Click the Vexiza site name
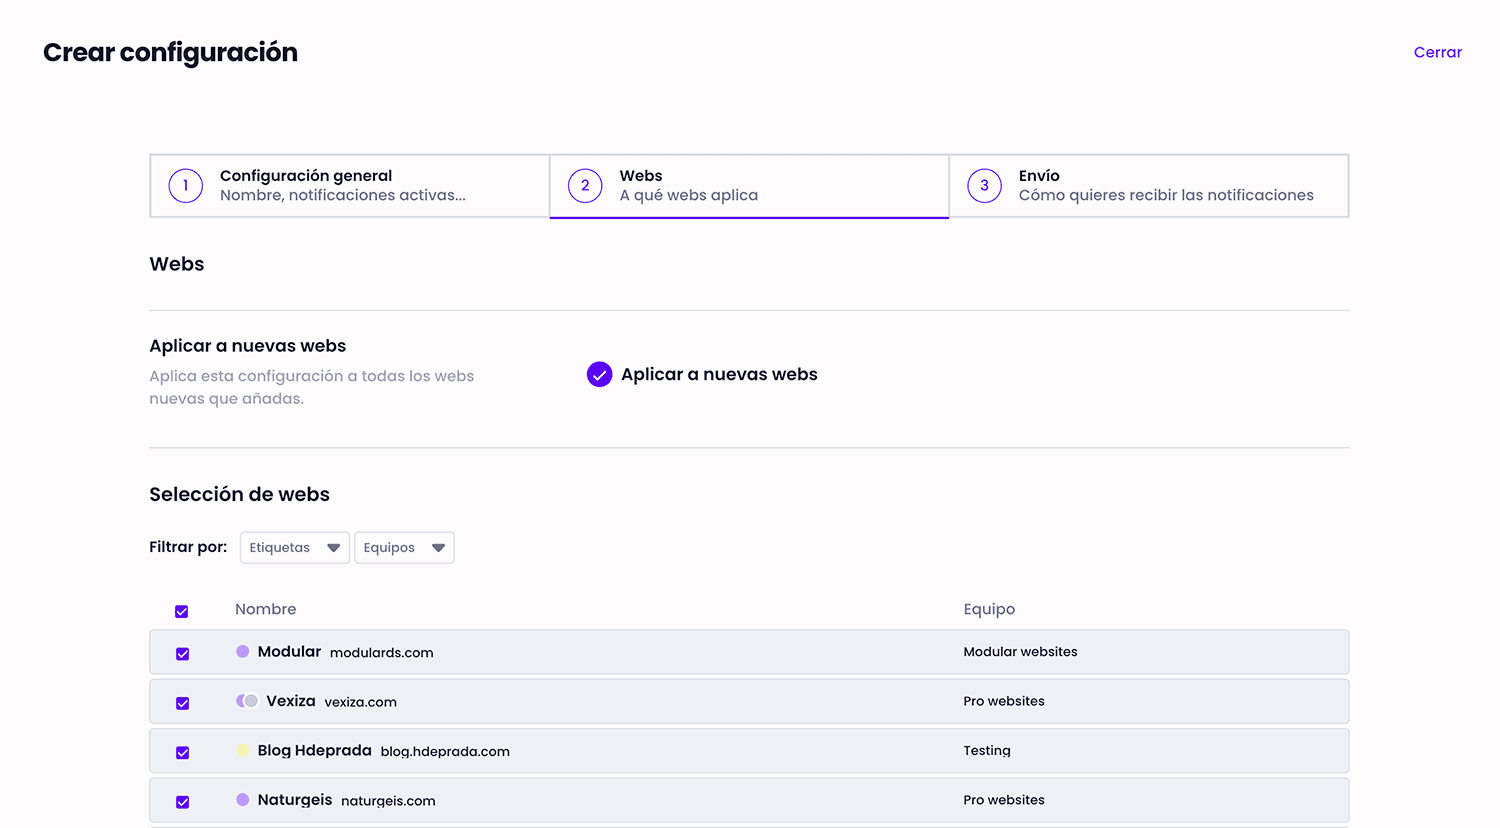Screen dimensions: 1500x828 click(x=291, y=701)
